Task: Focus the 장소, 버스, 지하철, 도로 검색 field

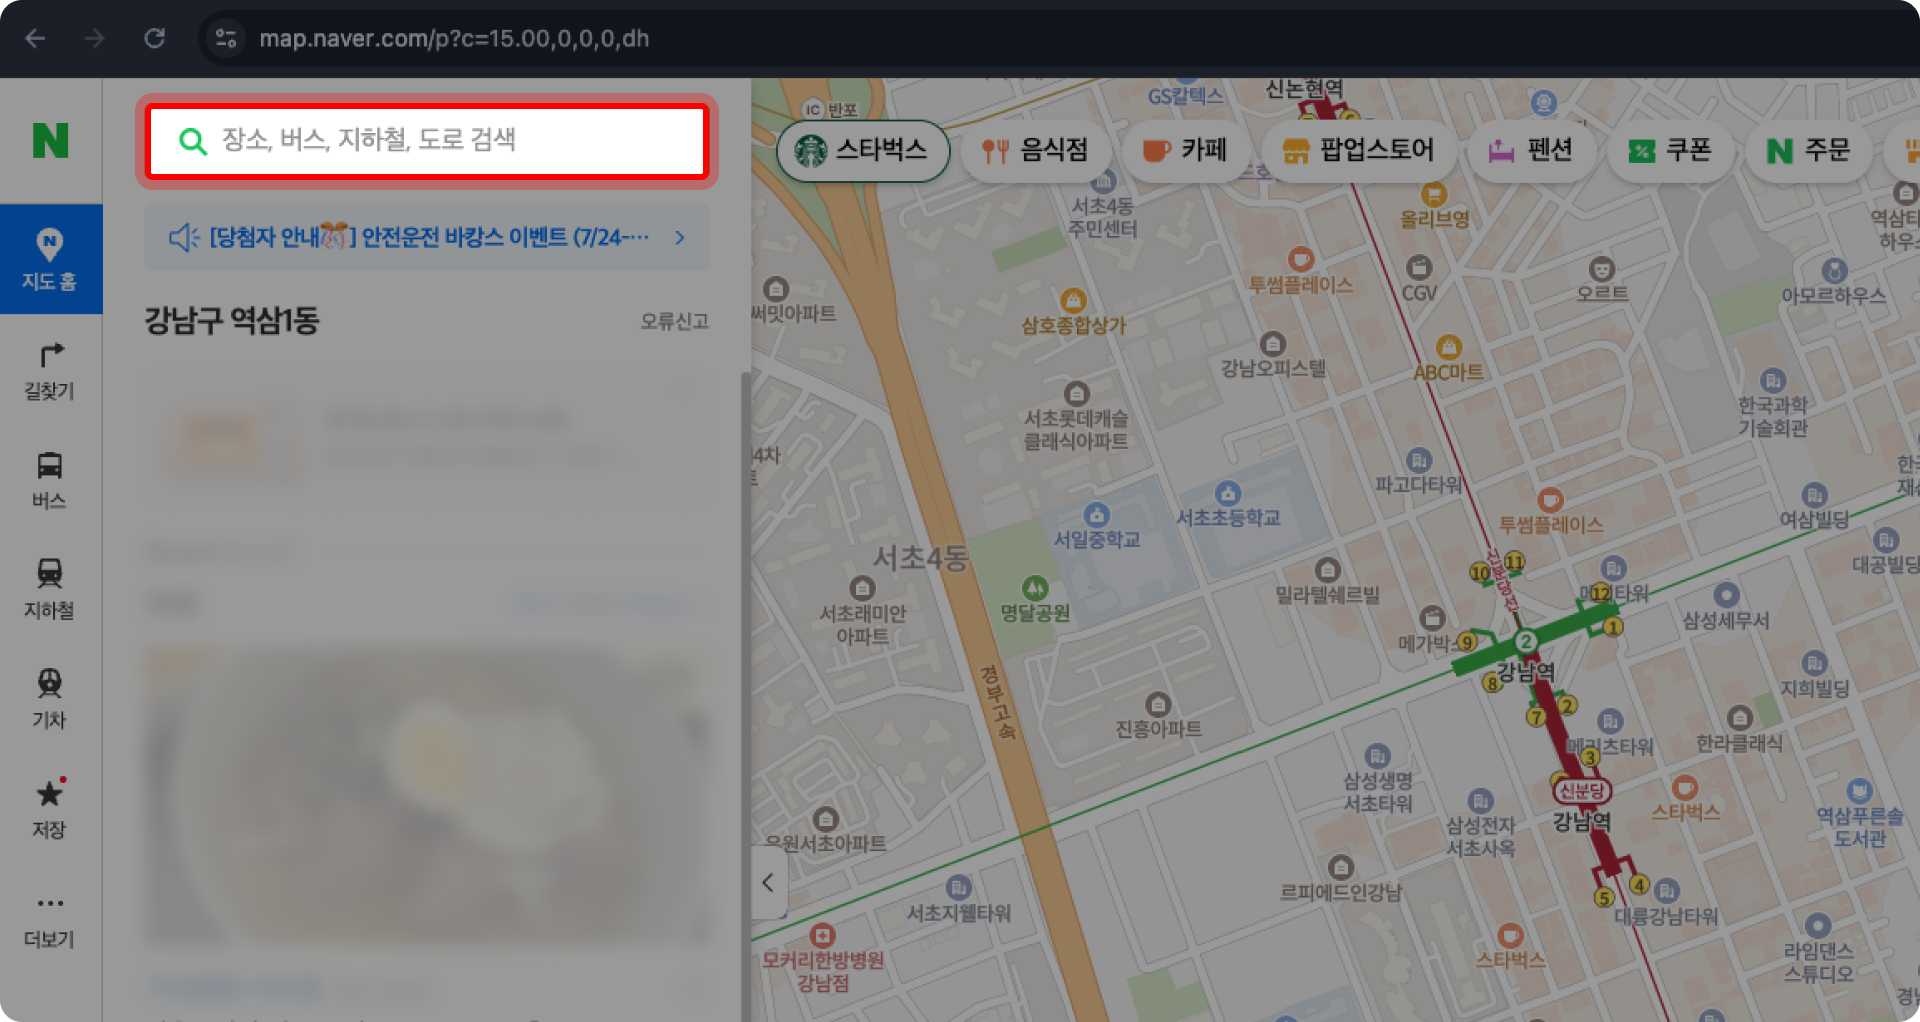Action: coord(427,141)
